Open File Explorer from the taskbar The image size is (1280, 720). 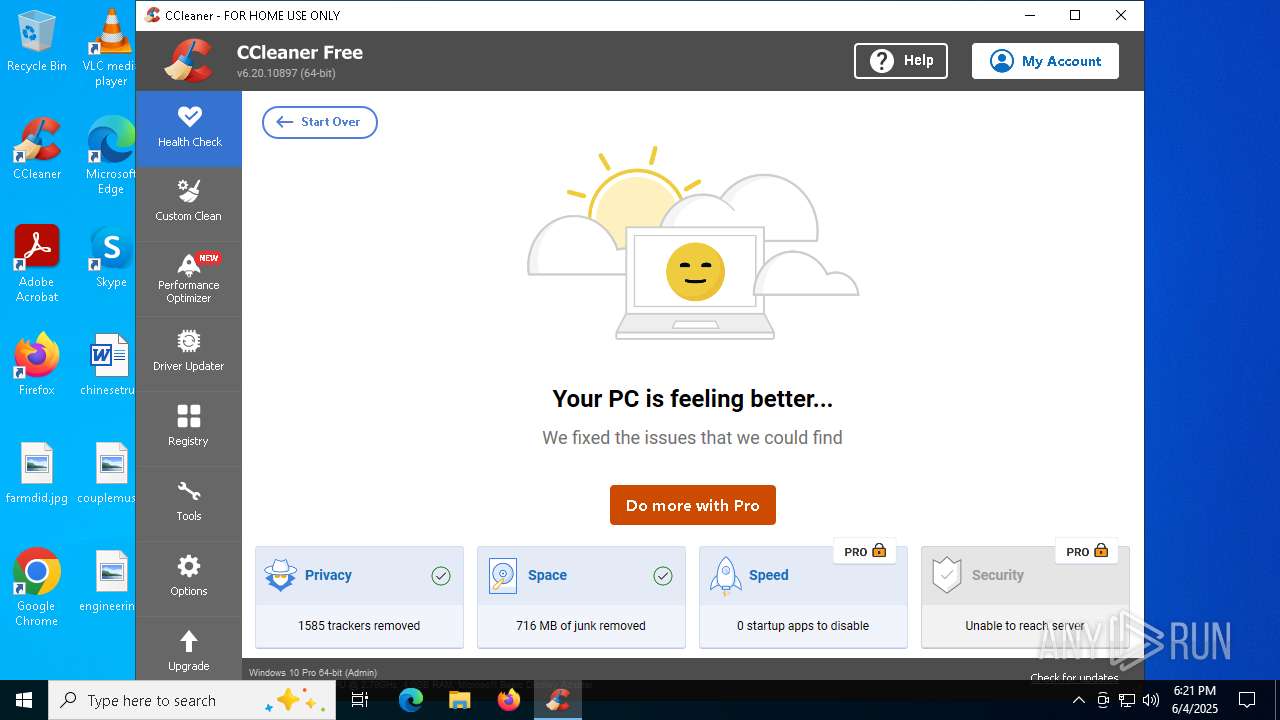(x=459, y=700)
